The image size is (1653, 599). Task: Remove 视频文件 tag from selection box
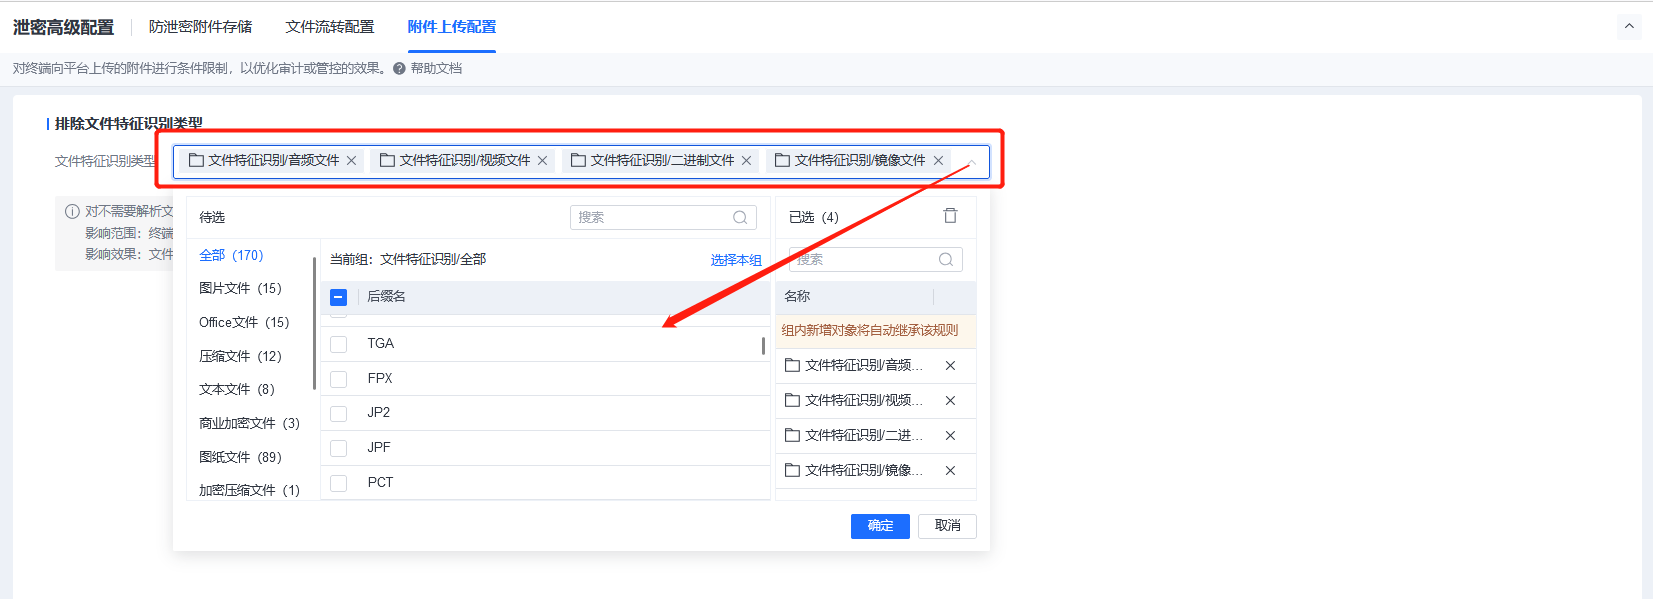click(542, 161)
